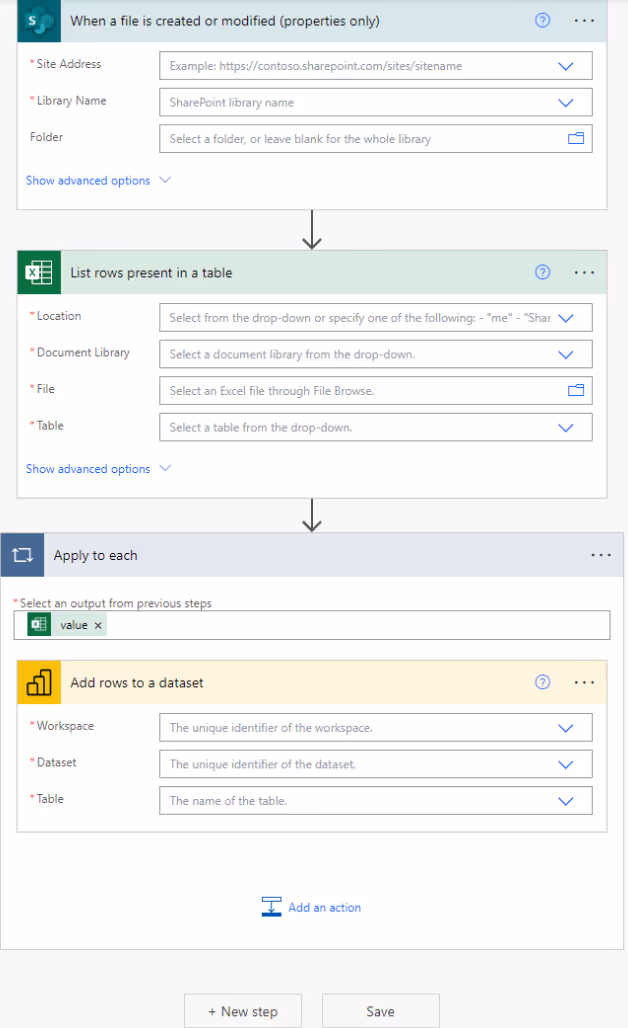Click the Select an output from previous steps field
The image size is (628, 1028).
[x=312, y=625]
